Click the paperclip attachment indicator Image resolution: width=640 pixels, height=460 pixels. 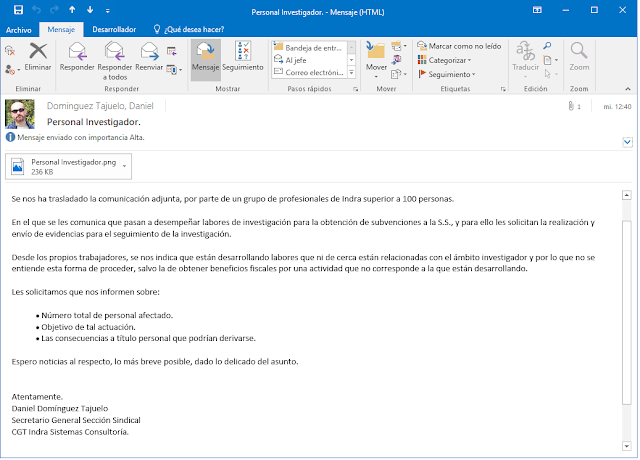[574, 107]
